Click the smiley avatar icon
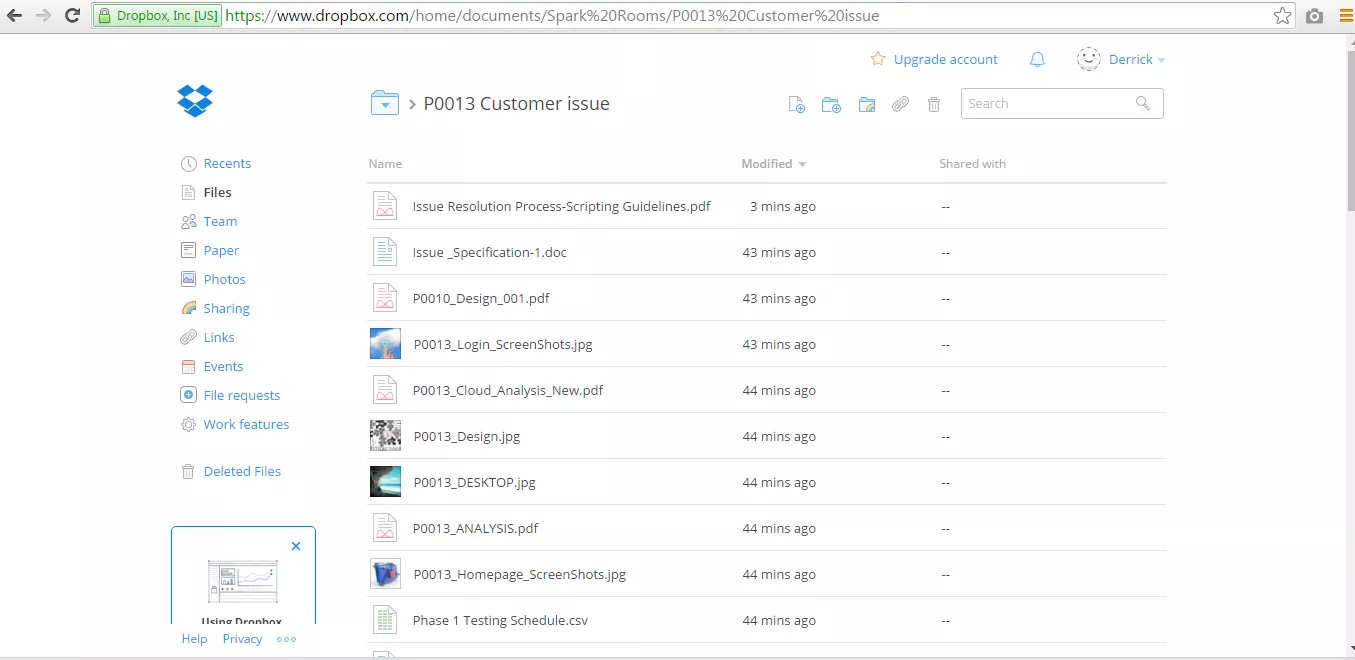This screenshot has height=660, width=1355. (x=1089, y=59)
